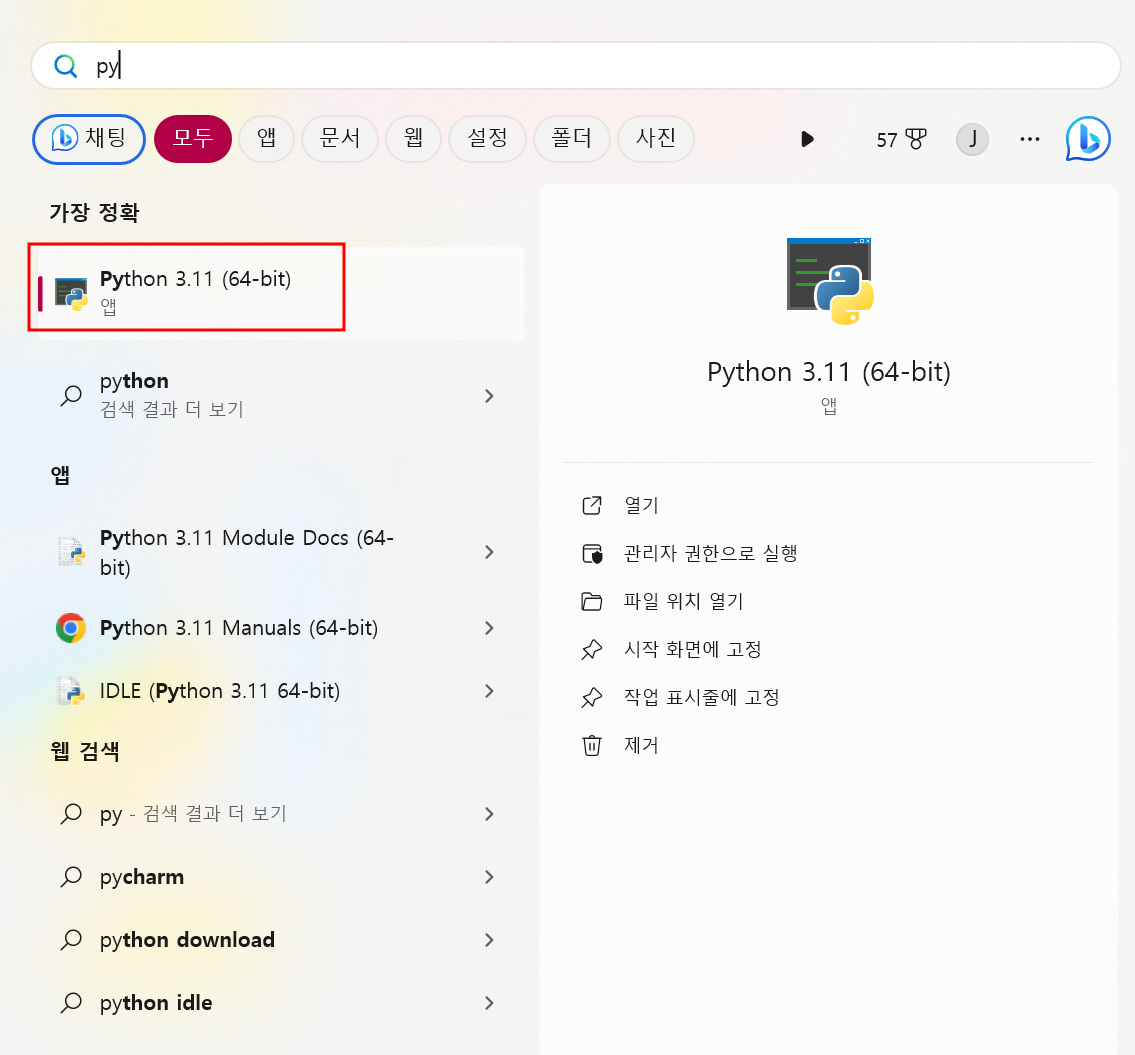This screenshot has width=1135, height=1055.
Task: Expand the pycharm suggestion chevron
Action: tap(489, 877)
